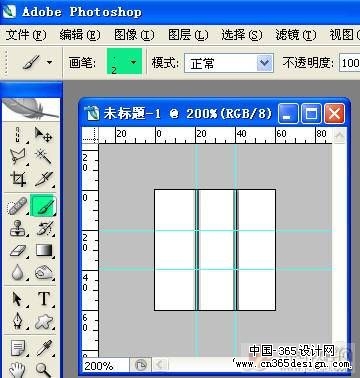Select the Move tool
This screenshot has height=378, width=360.
pyautogui.click(x=43, y=135)
